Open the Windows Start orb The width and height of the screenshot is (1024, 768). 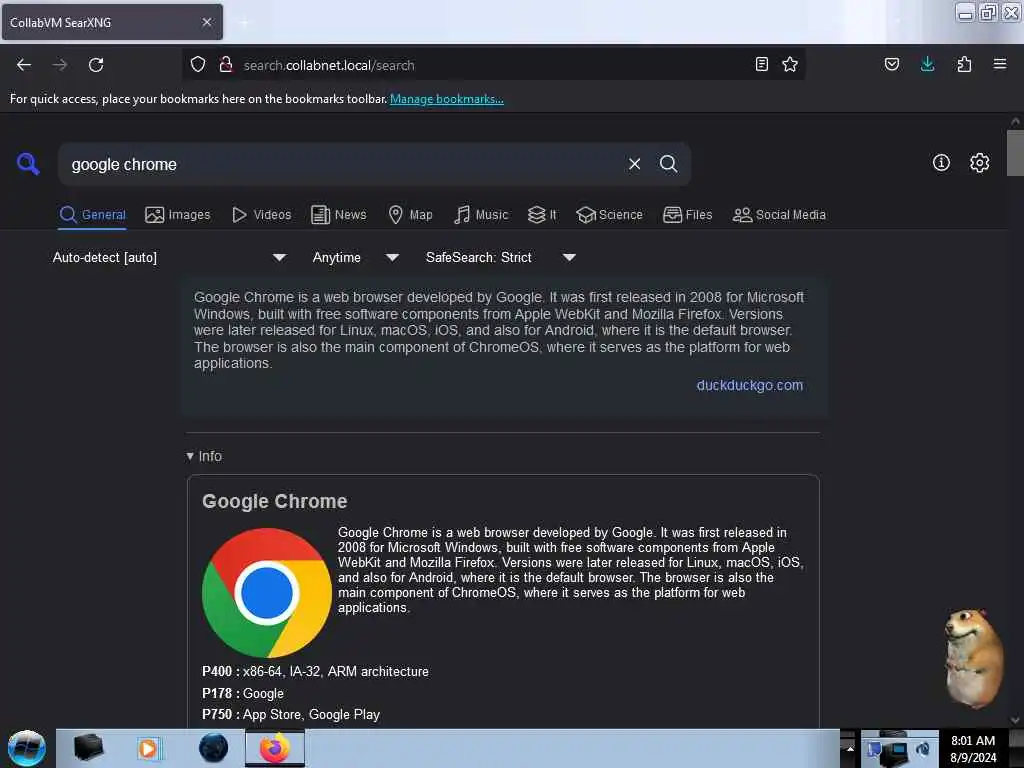[27, 748]
